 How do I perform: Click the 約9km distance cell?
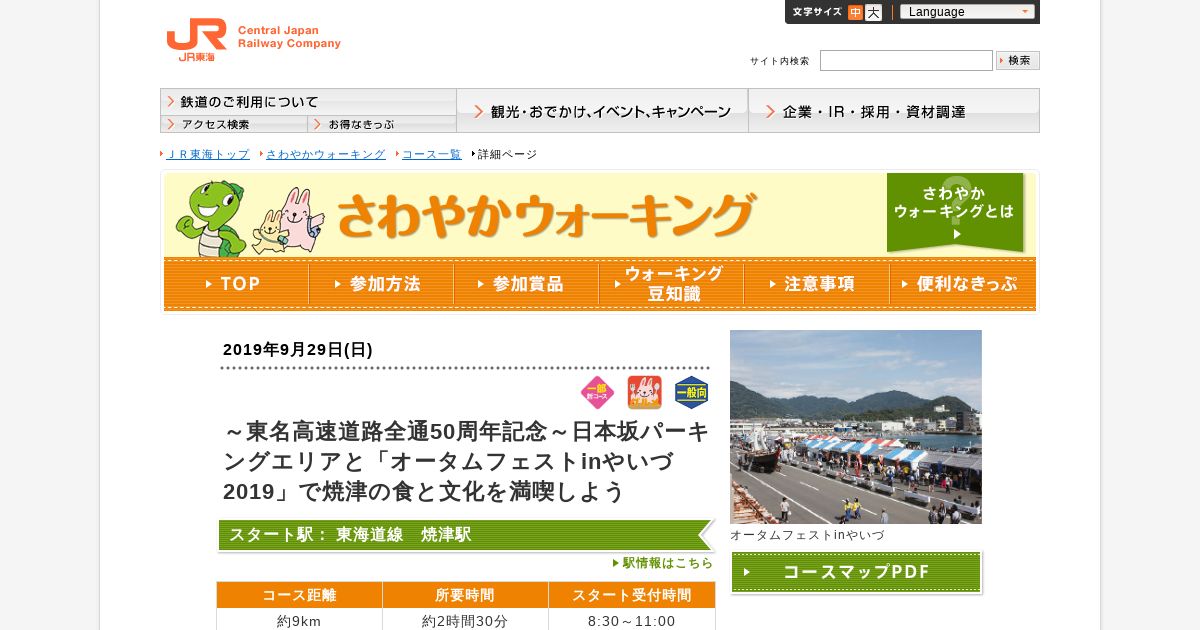click(299, 620)
